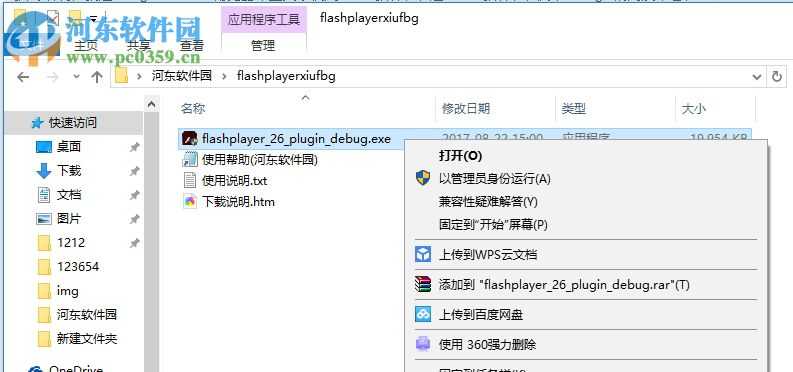Screen dimensions: 793x372
Task: Sort files by 类型 column
Action: pos(574,108)
